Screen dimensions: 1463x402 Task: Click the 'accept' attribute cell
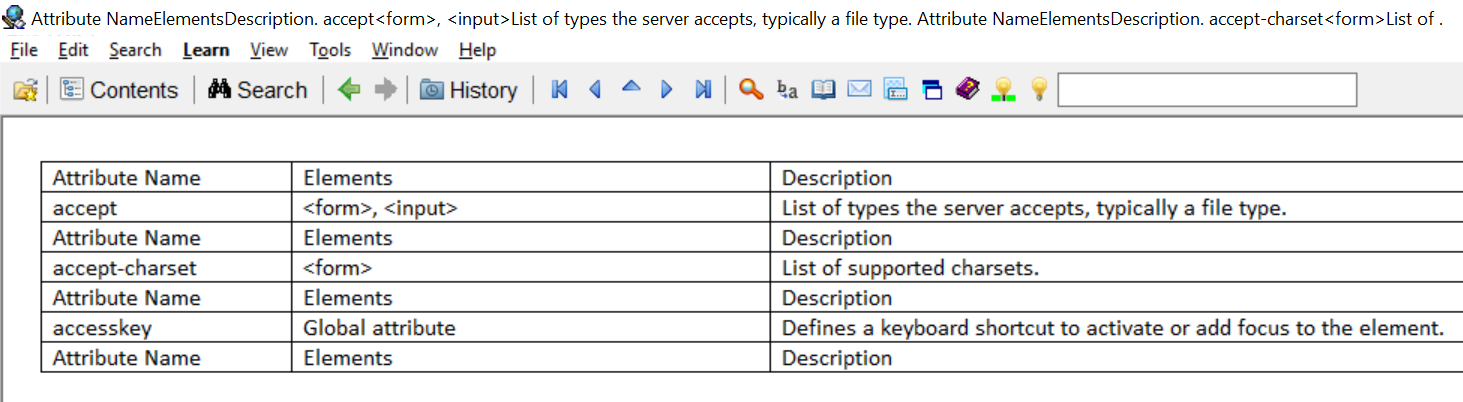pos(166,208)
